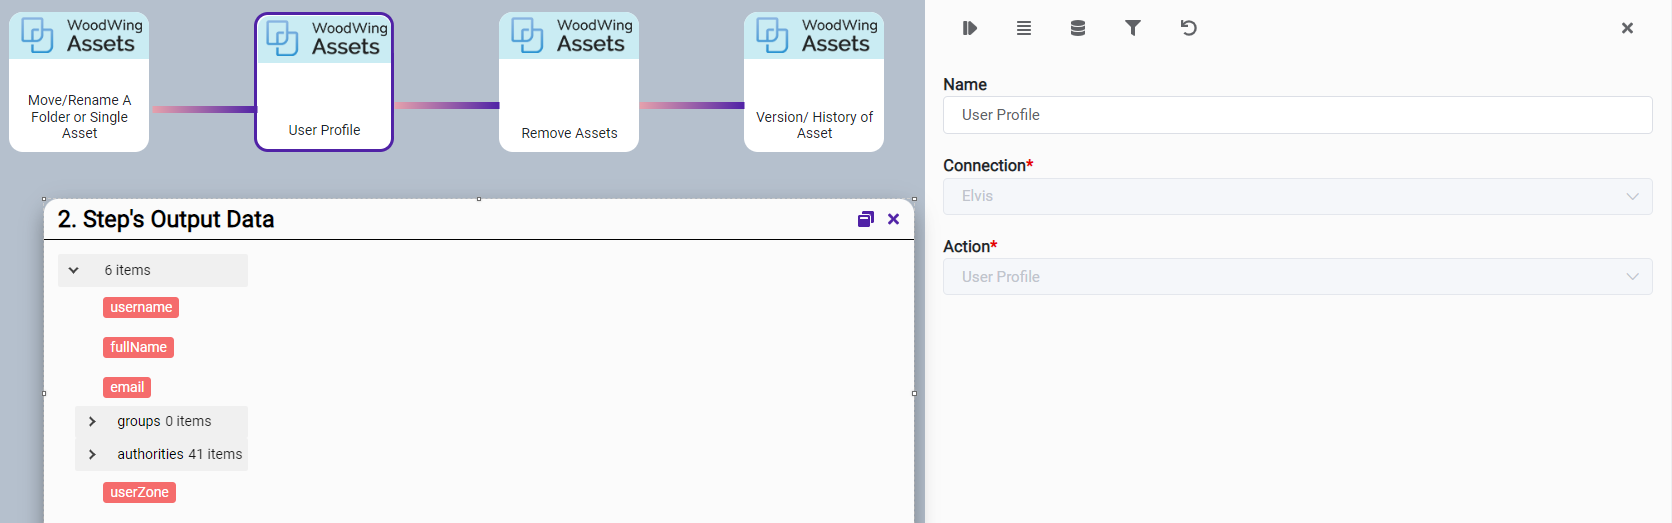
Task: Close the right properties panel
Action: pos(1627,28)
